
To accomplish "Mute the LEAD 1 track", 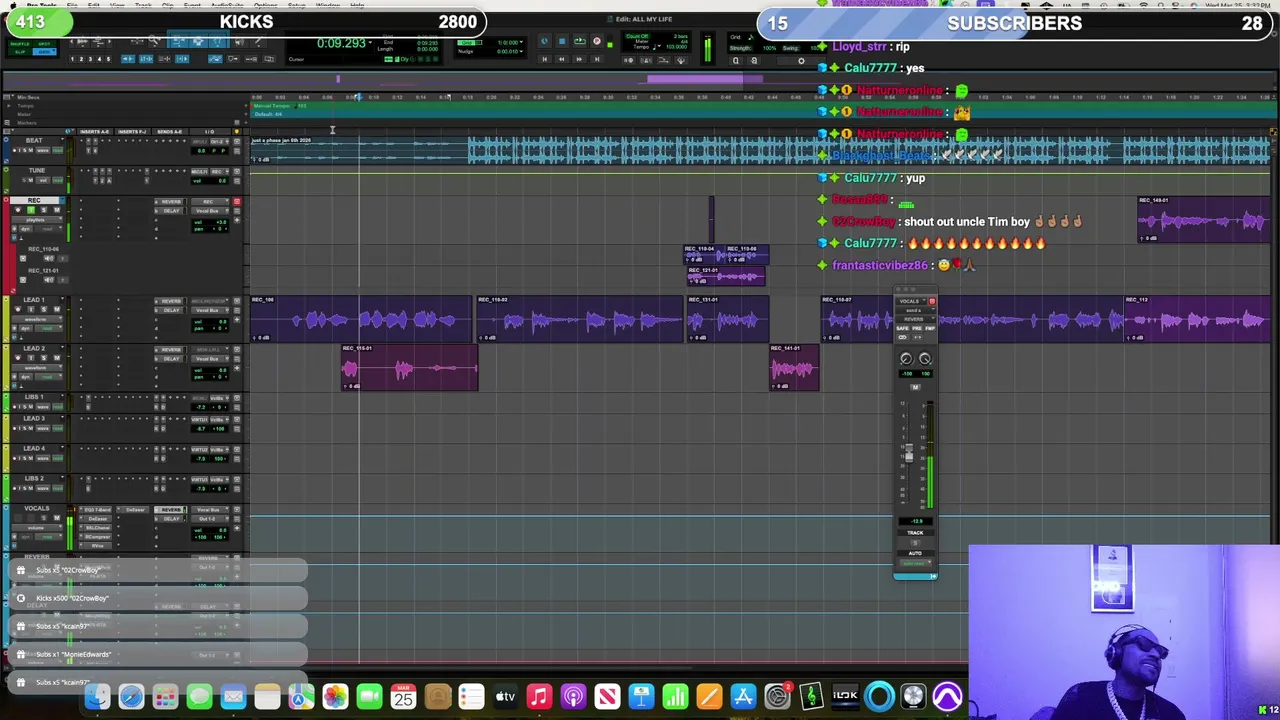I will (57, 309).
